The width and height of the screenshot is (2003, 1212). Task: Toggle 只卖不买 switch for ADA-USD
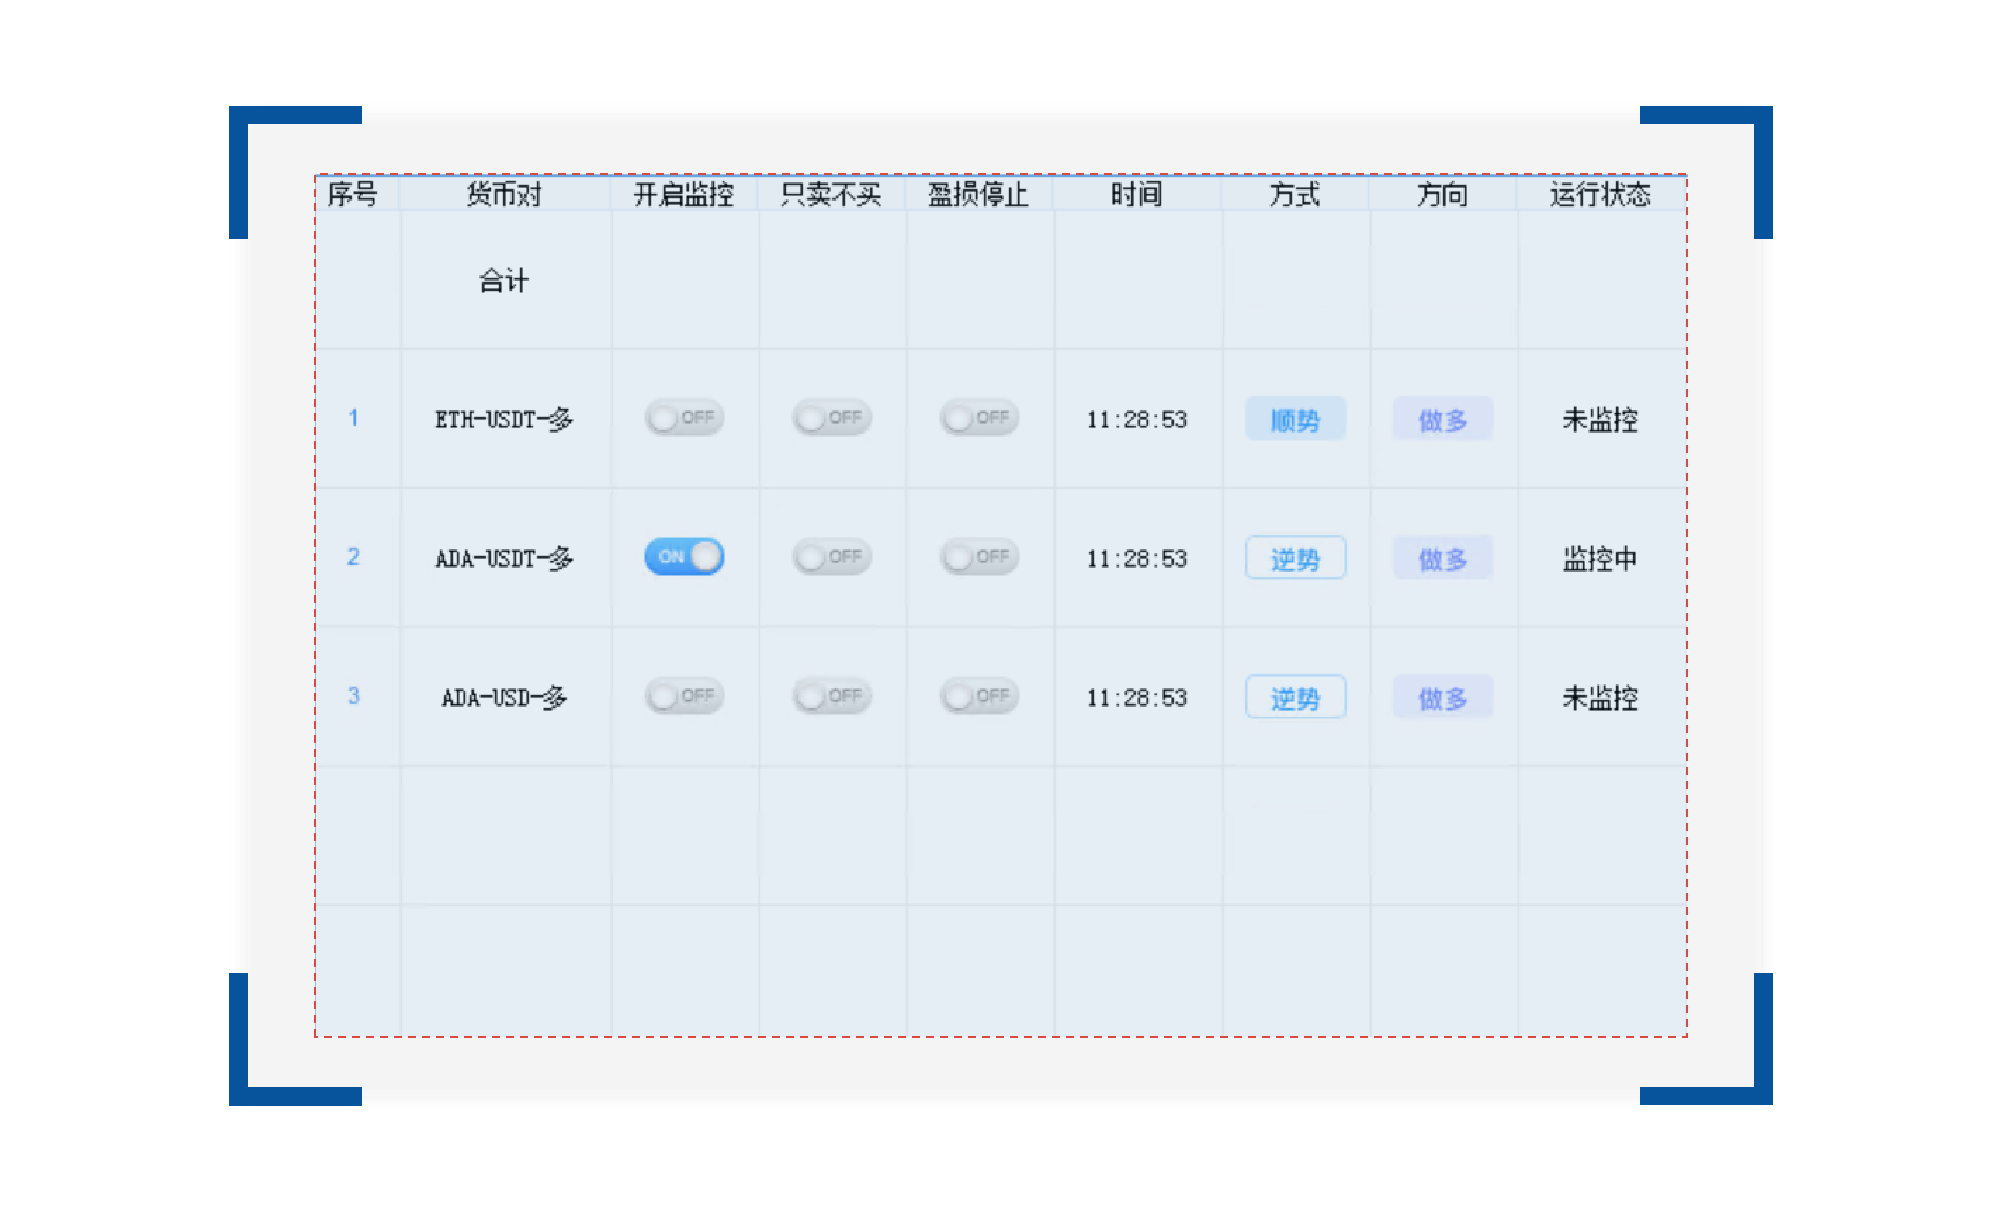pyautogui.click(x=831, y=696)
